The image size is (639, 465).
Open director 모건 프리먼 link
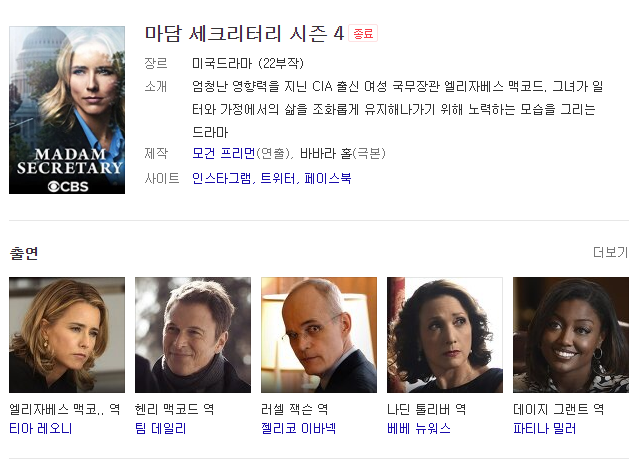223,154
